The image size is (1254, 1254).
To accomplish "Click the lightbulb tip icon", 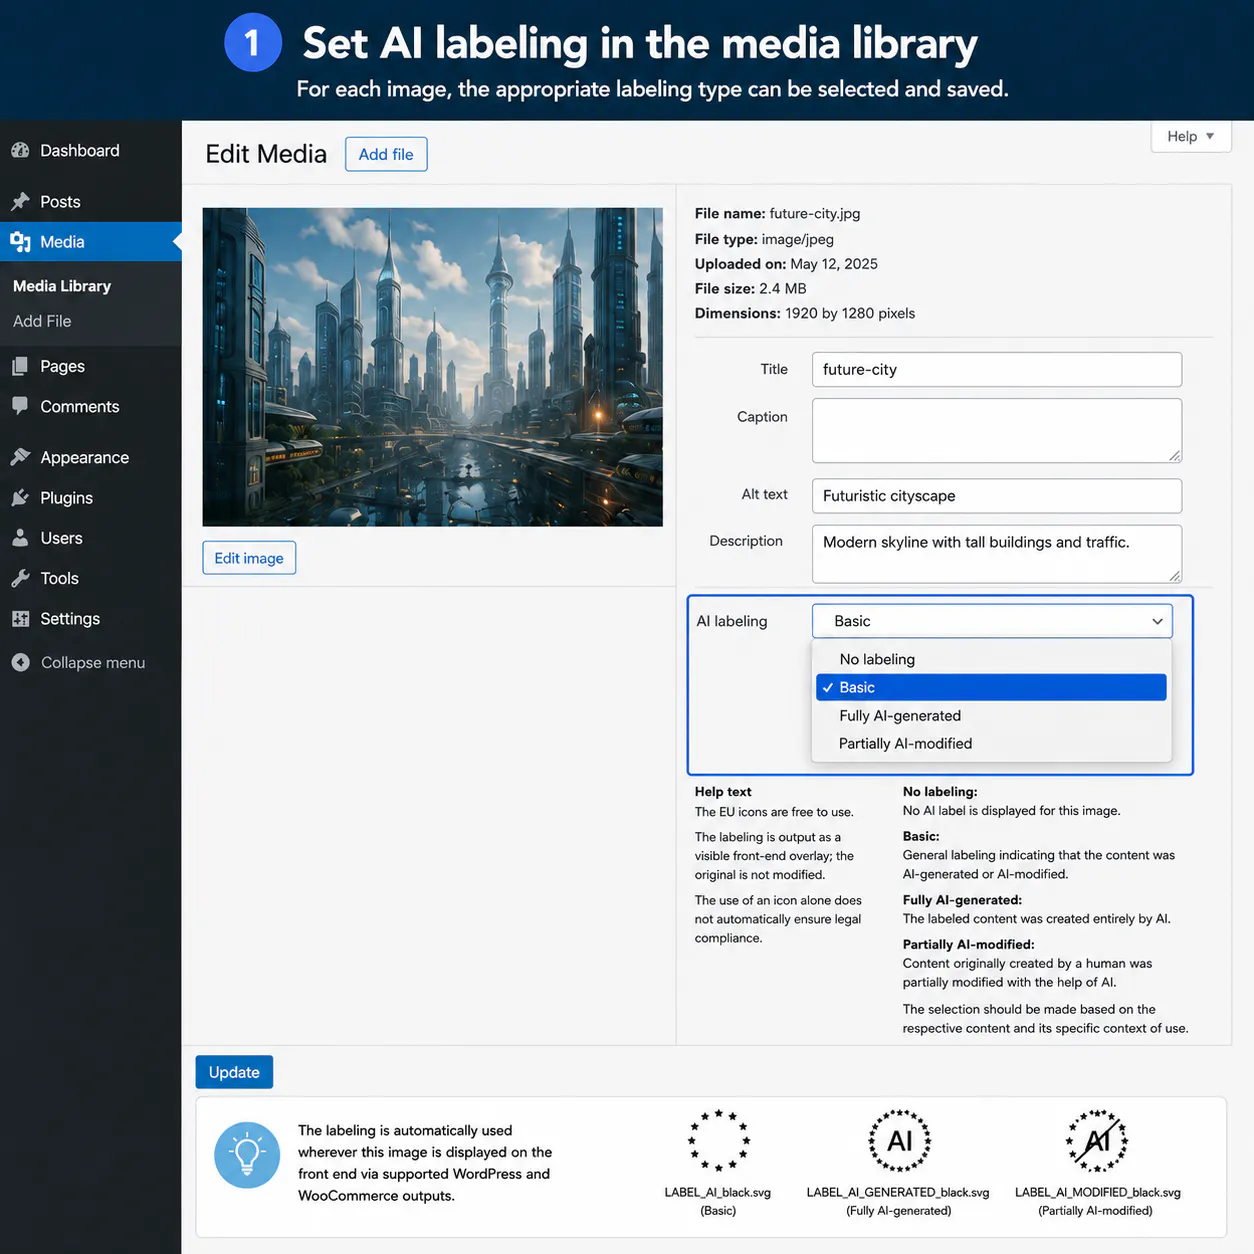I will coord(247,1155).
